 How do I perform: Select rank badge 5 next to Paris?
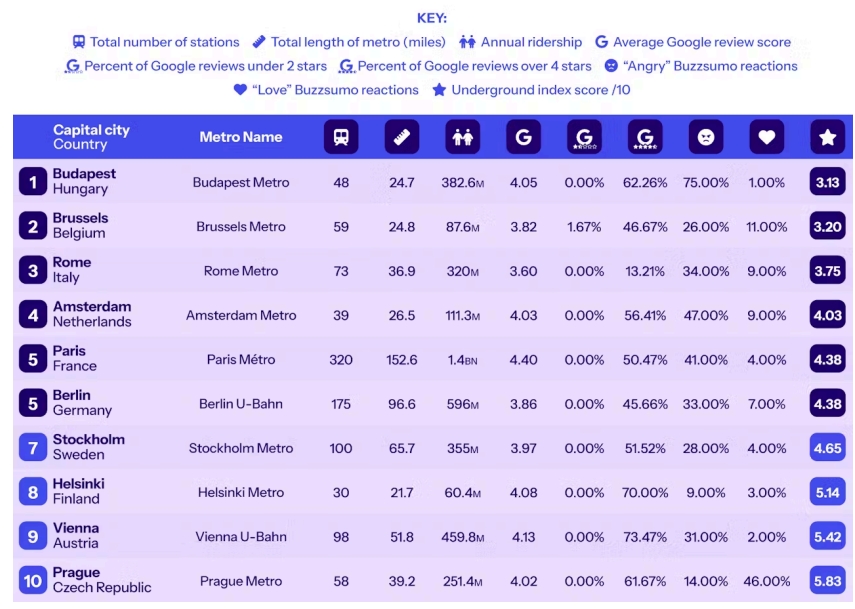tap(33, 359)
